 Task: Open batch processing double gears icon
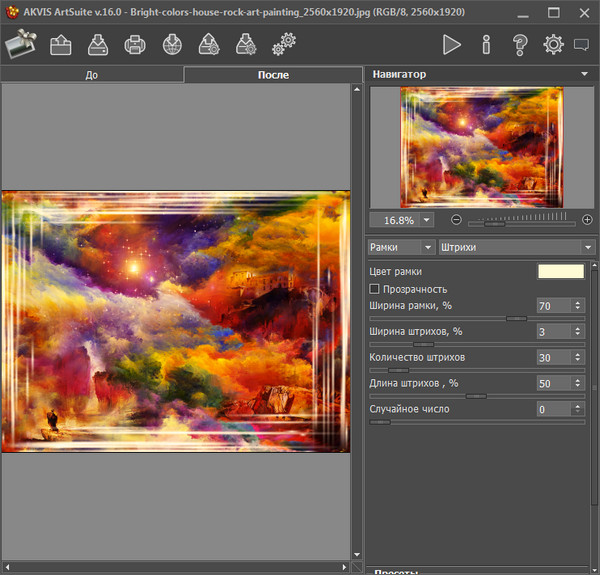pyautogui.click(x=284, y=44)
